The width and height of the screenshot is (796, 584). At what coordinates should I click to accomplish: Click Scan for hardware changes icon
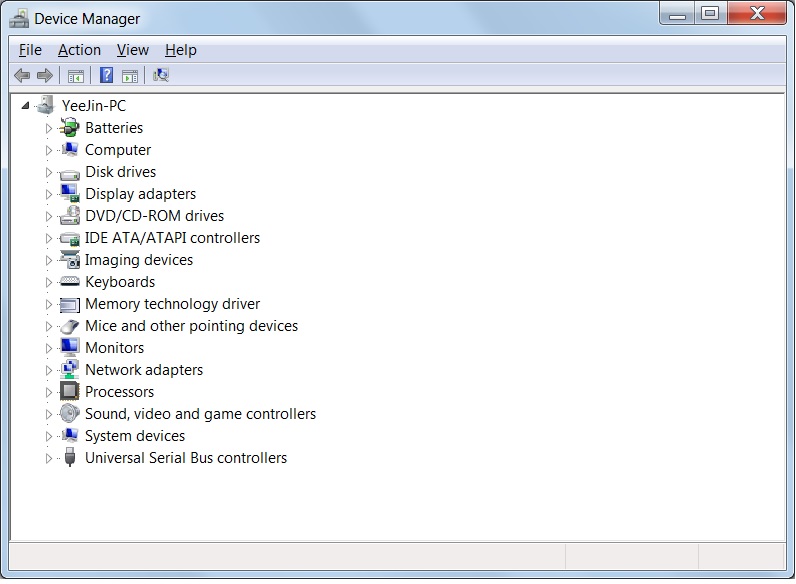161,76
